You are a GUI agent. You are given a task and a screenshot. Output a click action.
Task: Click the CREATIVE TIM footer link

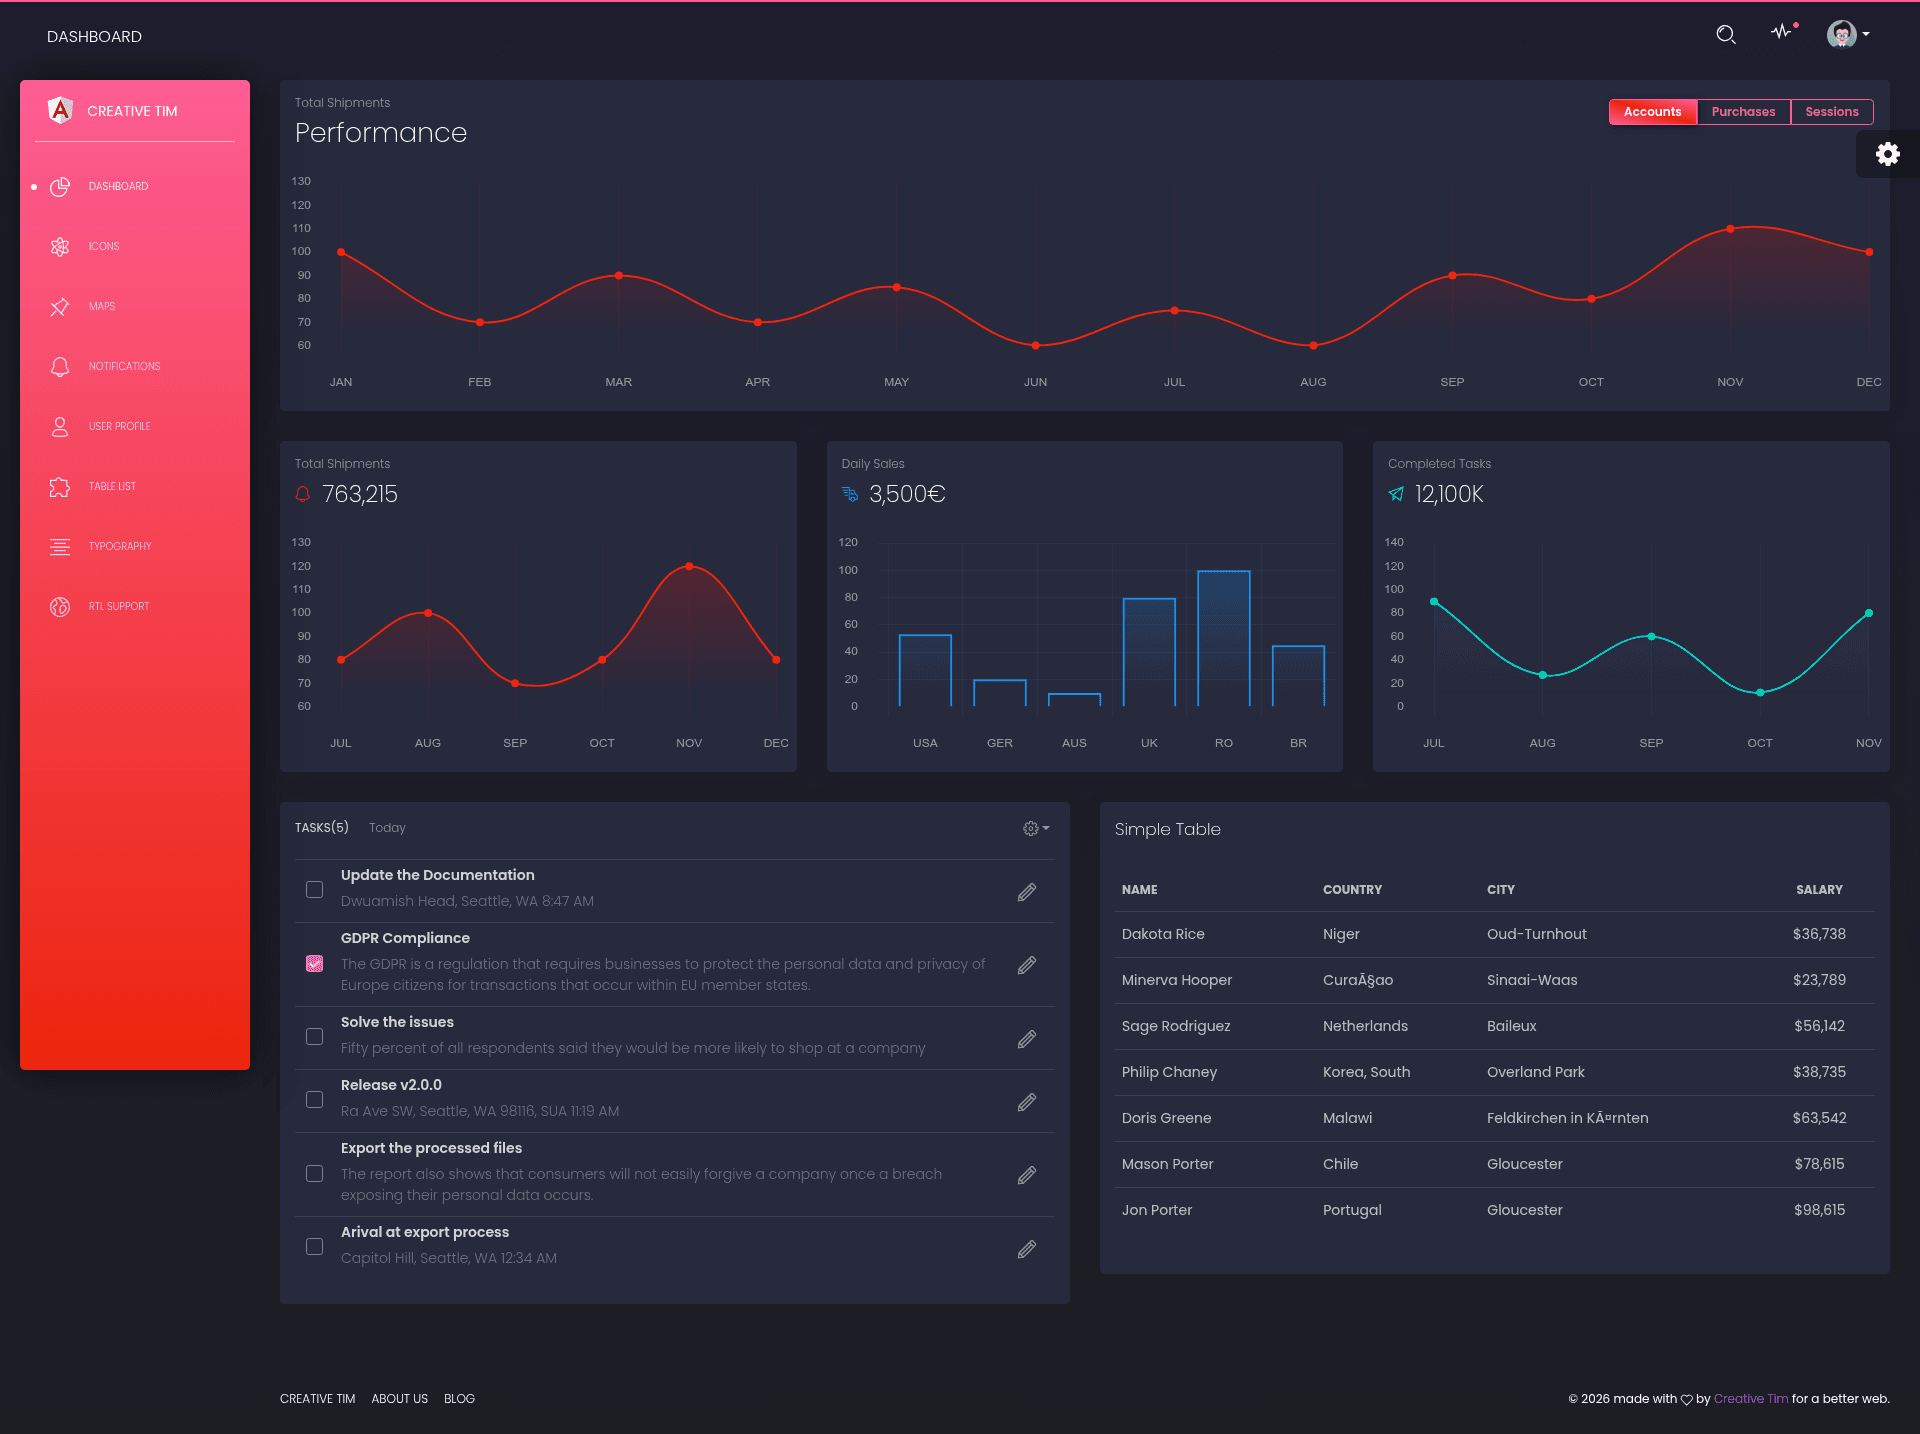(x=317, y=1399)
